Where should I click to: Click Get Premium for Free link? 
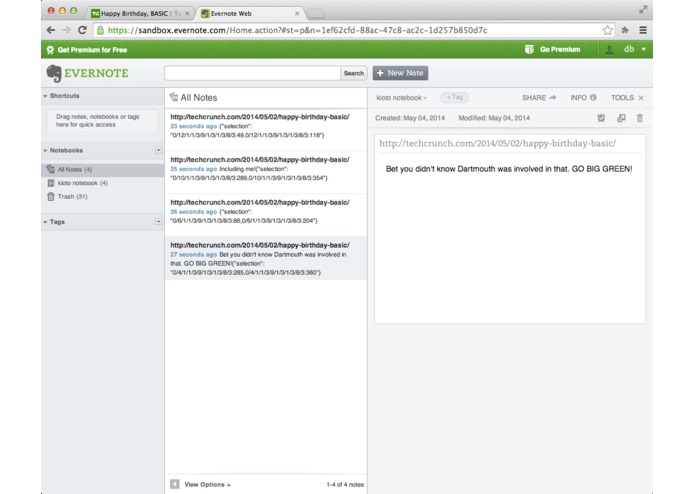coord(87,50)
